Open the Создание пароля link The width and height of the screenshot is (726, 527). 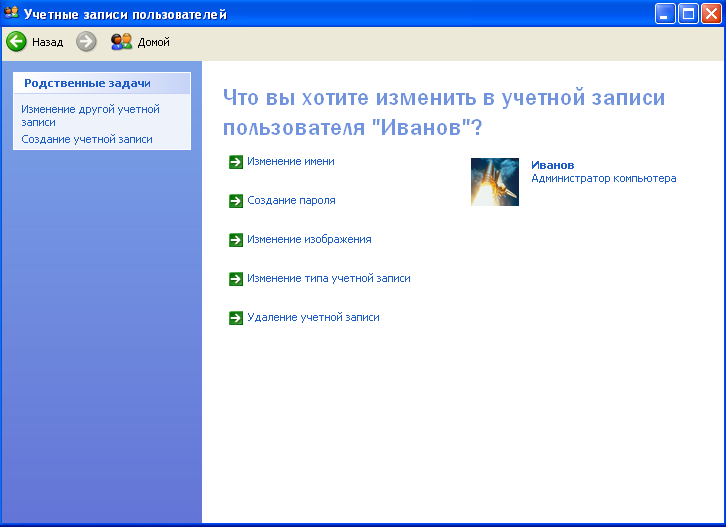pyautogui.click(x=291, y=200)
